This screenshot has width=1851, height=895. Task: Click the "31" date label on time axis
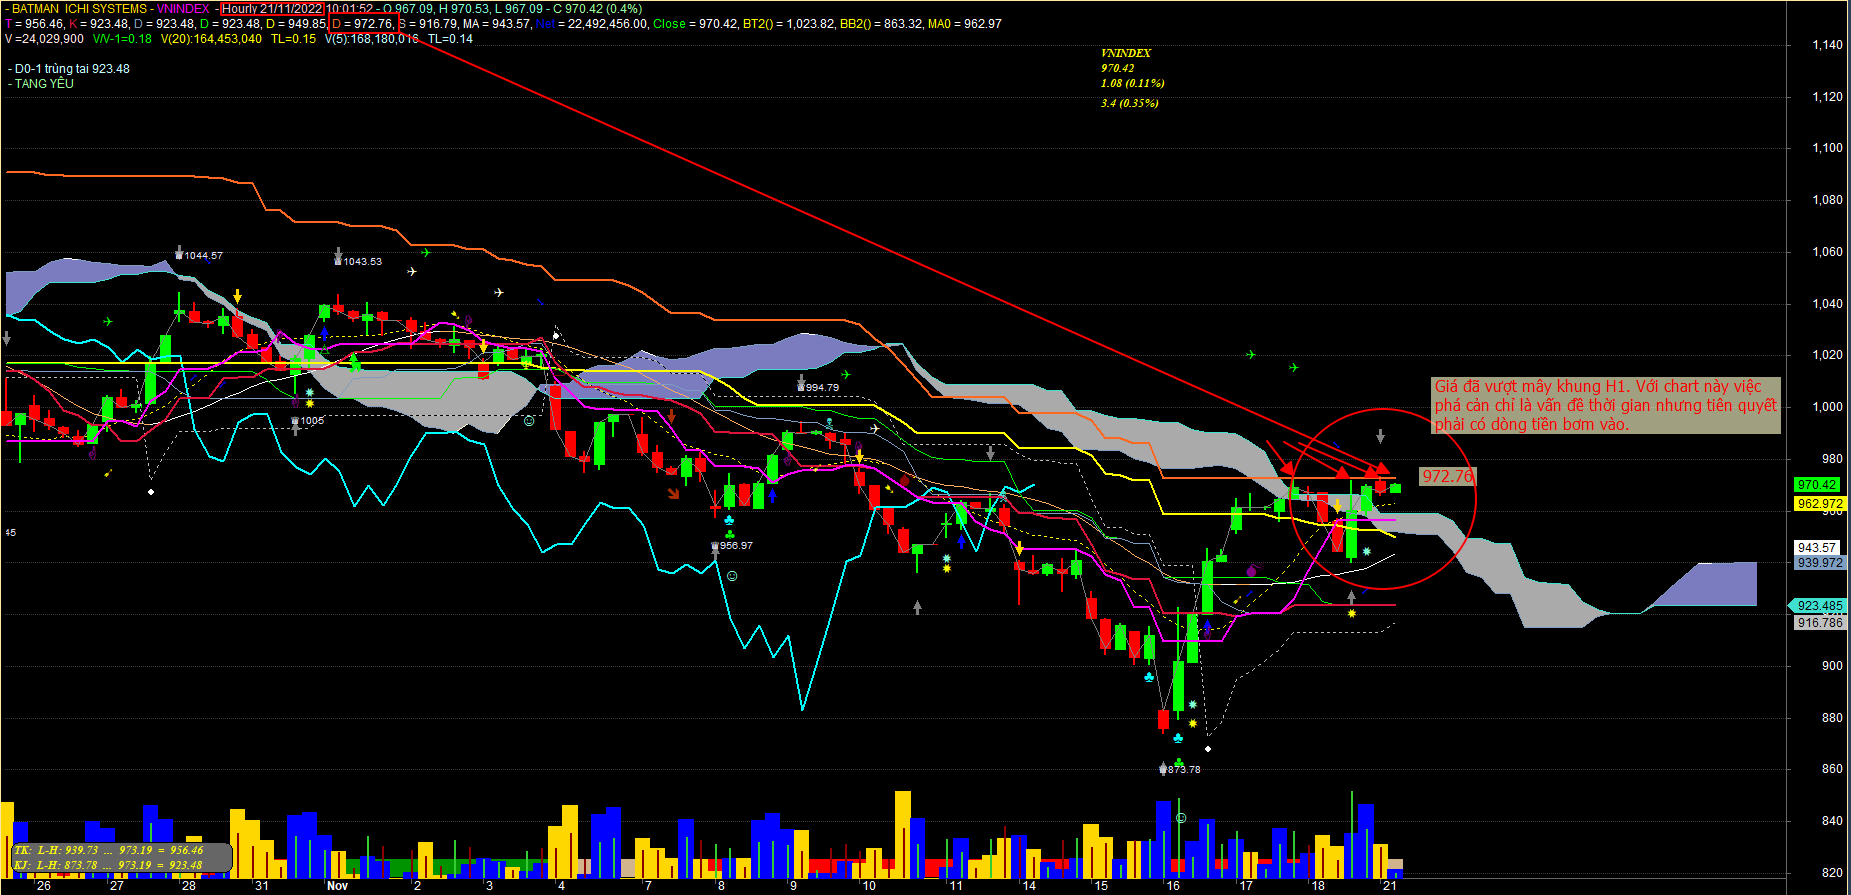261,886
